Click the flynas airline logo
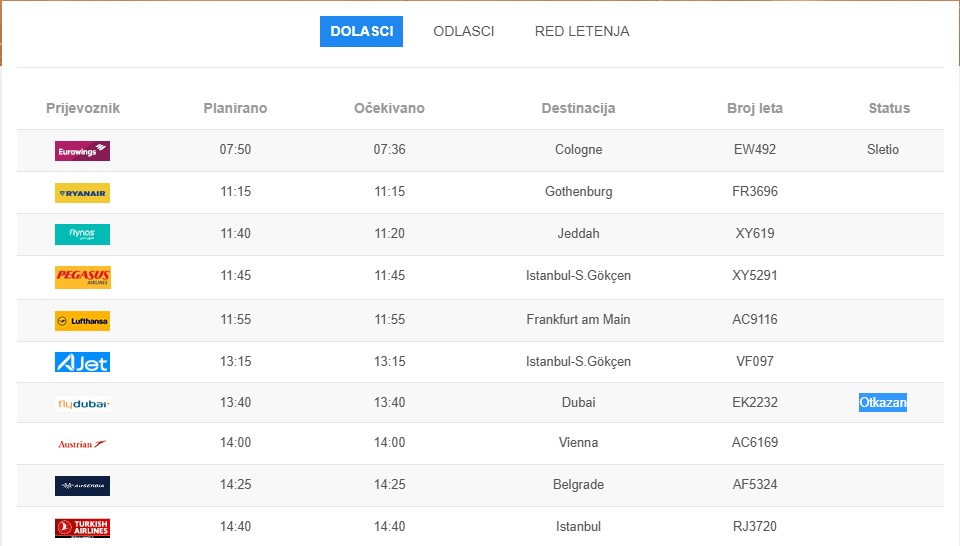The height and width of the screenshot is (546, 960). (82, 234)
